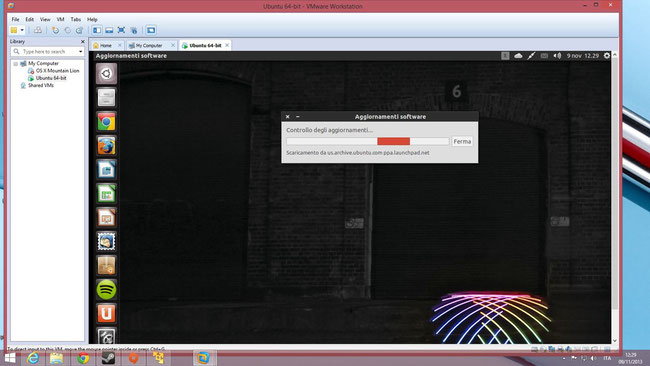Open the Help menu
This screenshot has height=366, width=650.
92,19
